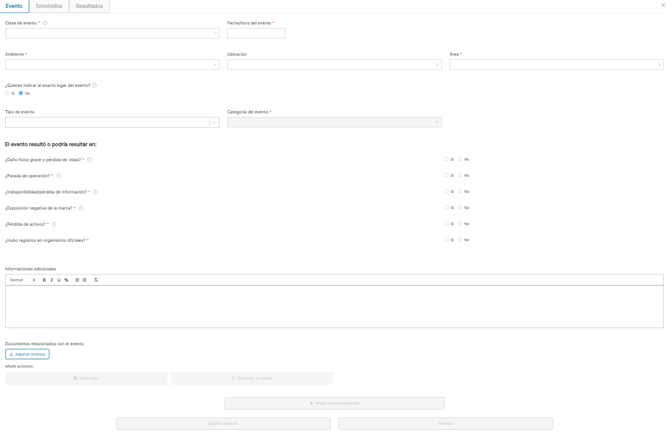The image size is (667, 432).
Task: Click the bulleted list icon
Action: (85, 280)
